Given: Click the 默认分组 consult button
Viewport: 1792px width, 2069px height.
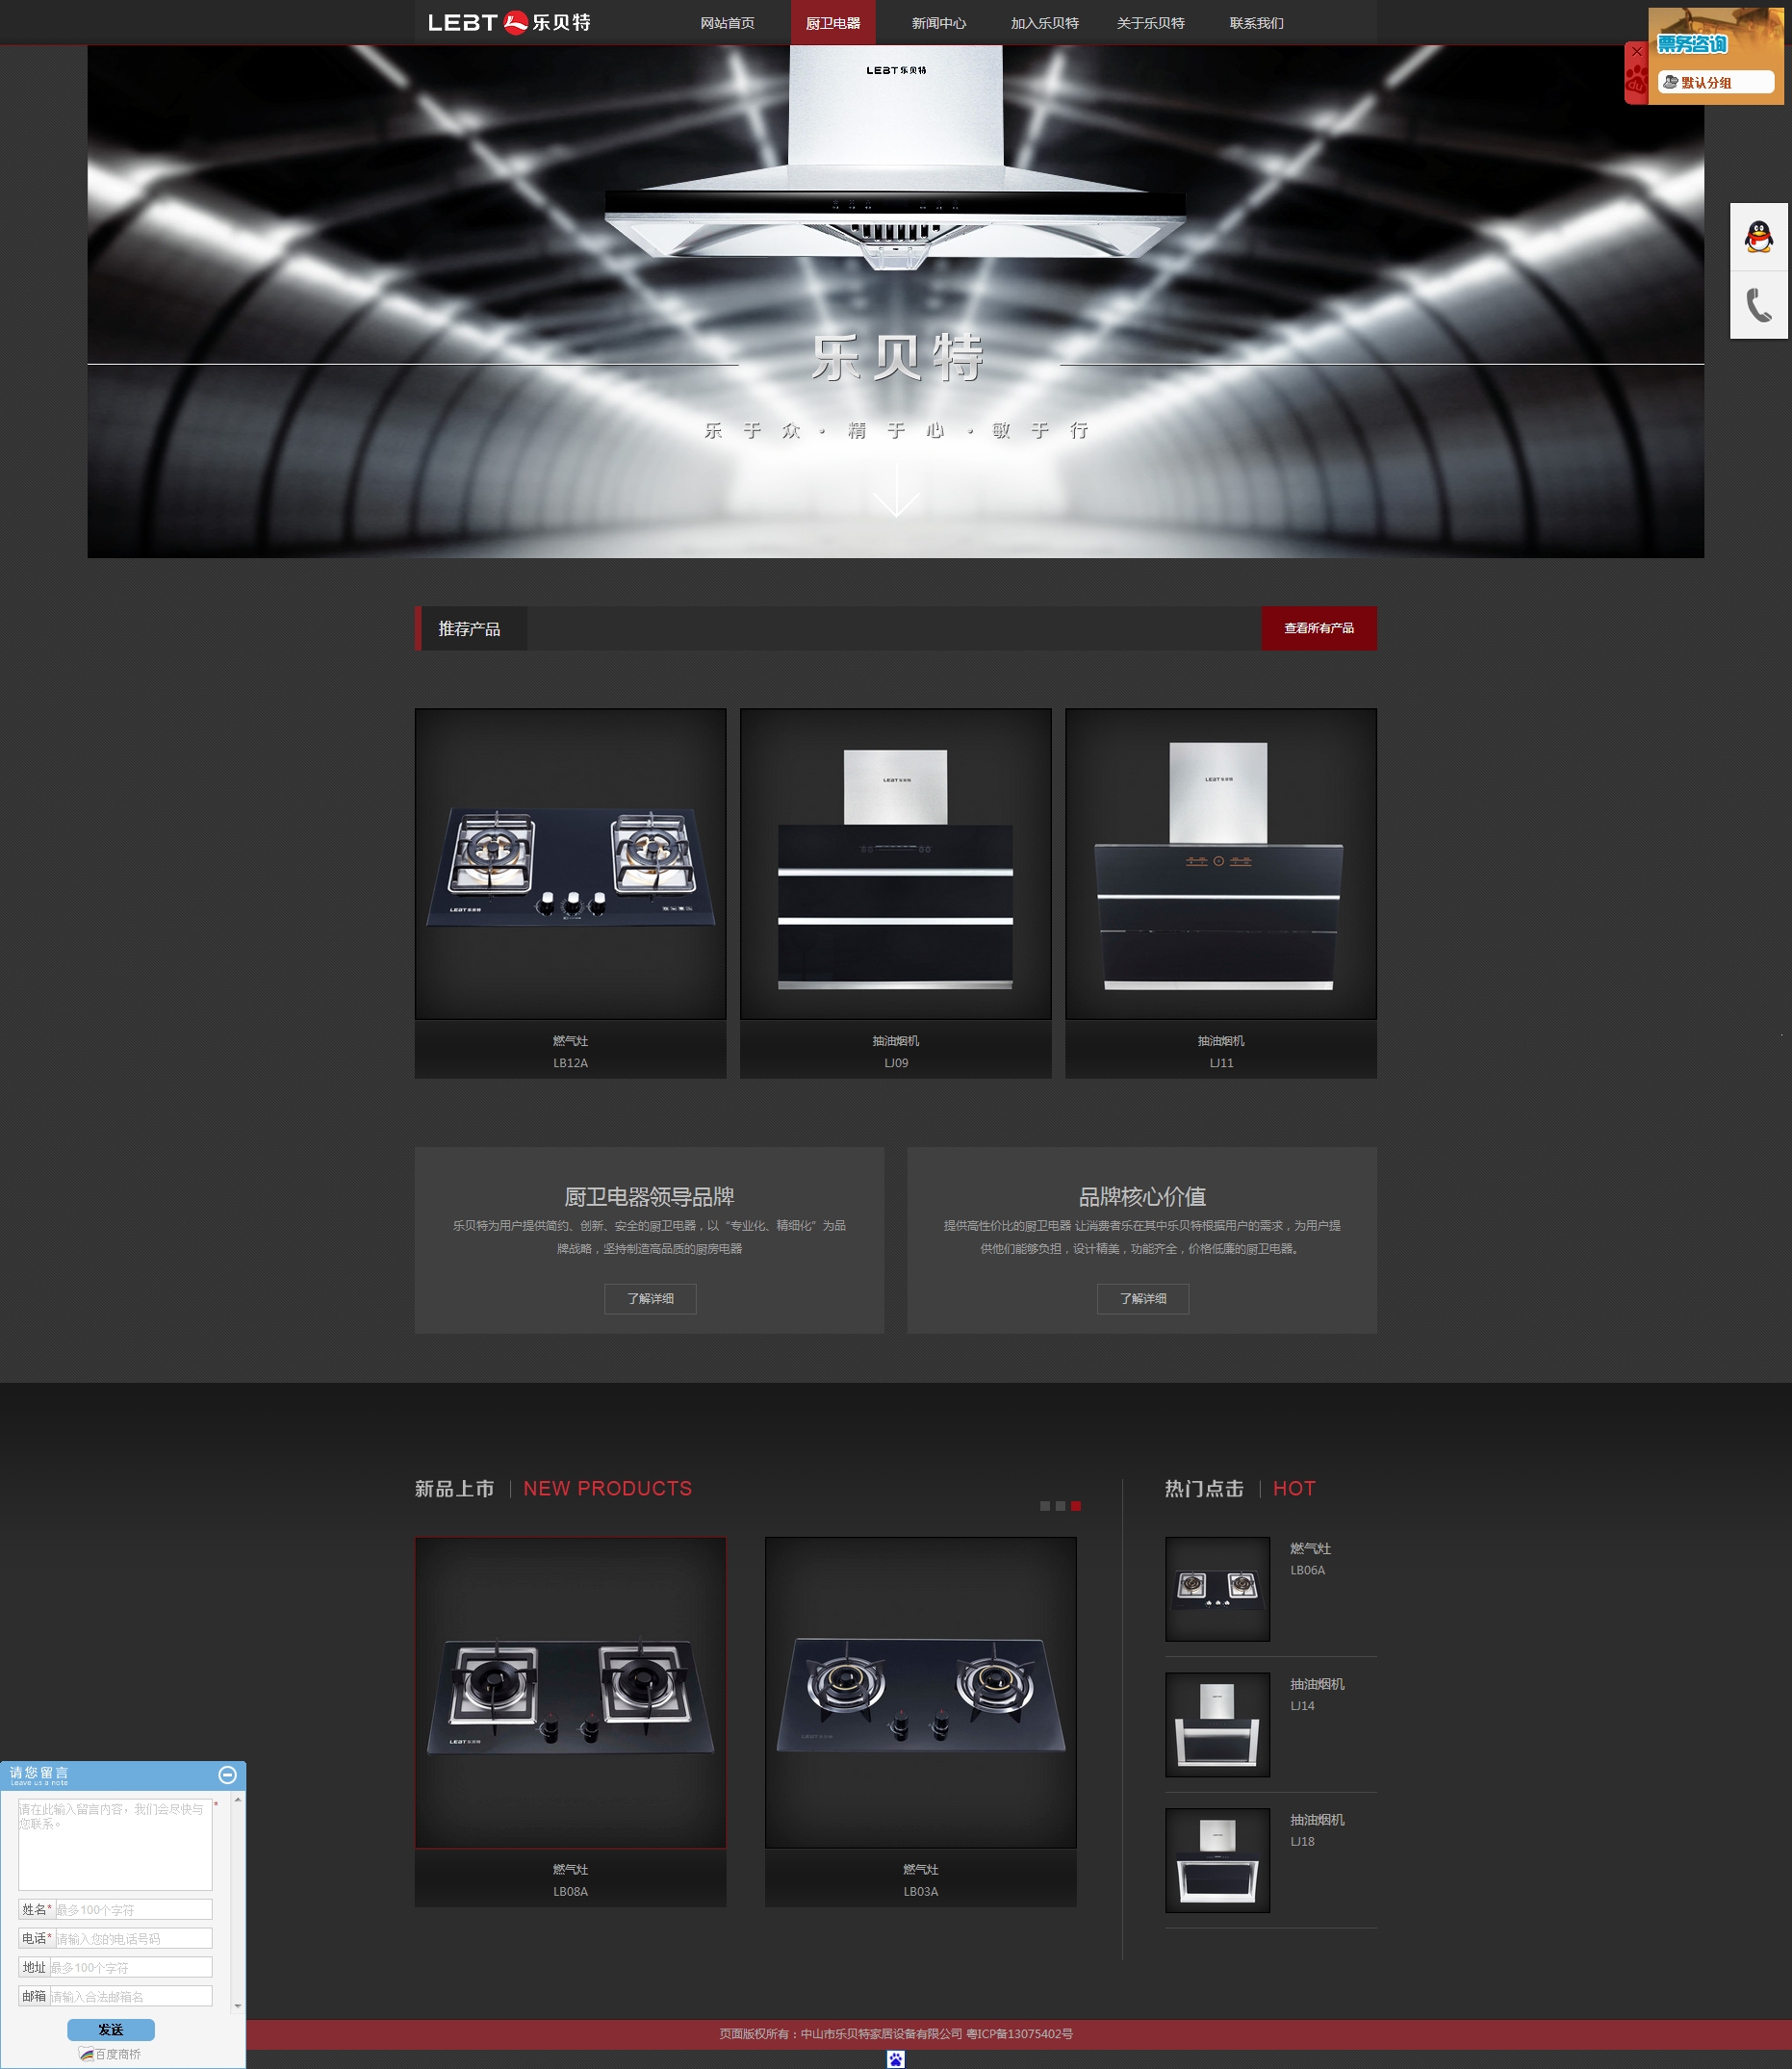Looking at the screenshot, I should pyautogui.click(x=1716, y=82).
